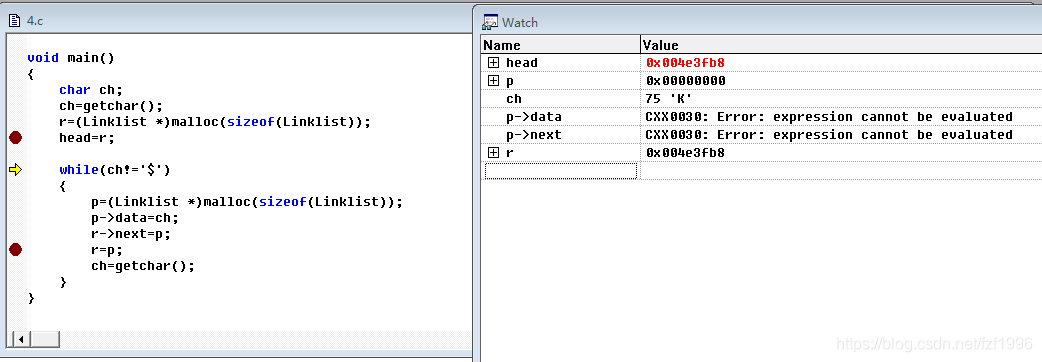Select the p->data watch entry
This screenshot has height=362, width=1042.
click(x=534, y=117)
